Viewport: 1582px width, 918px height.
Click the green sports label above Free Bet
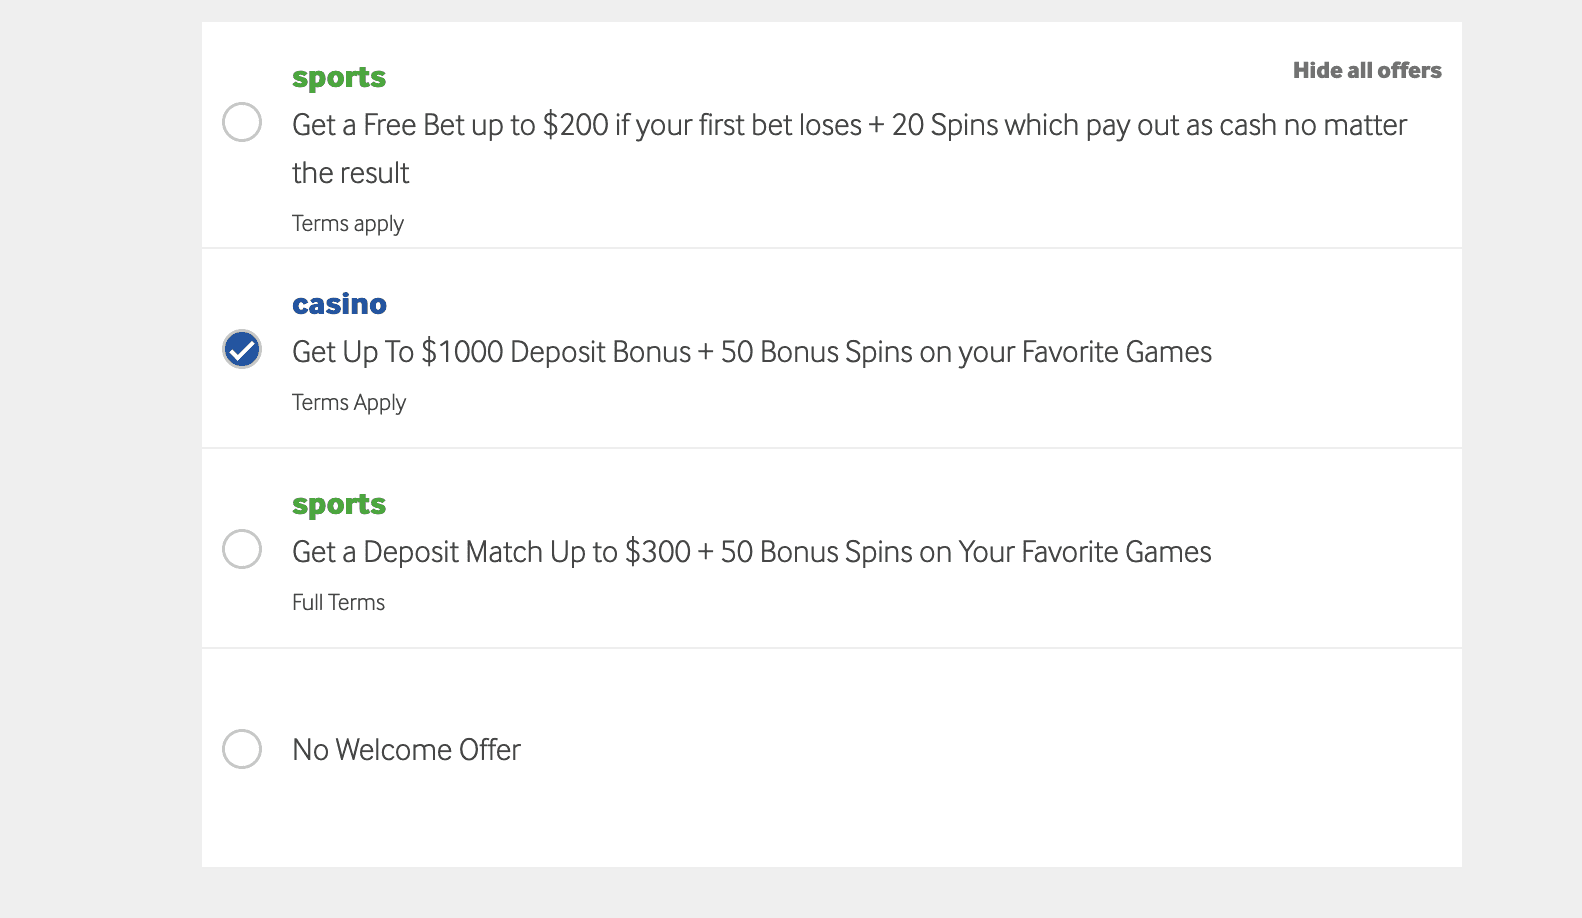point(338,76)
